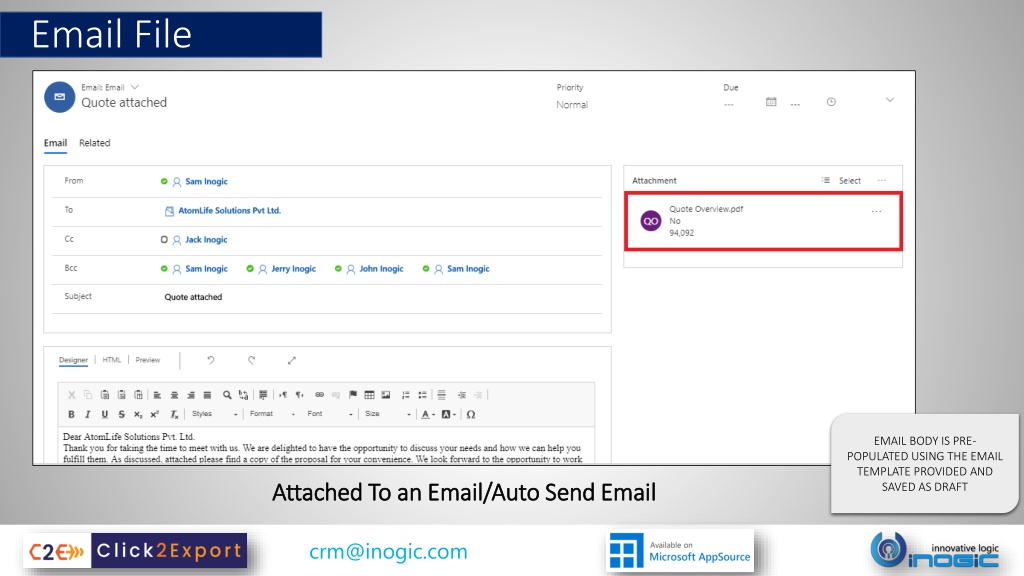
Task: Insert an image into the email body
Action: pos(386,394)
